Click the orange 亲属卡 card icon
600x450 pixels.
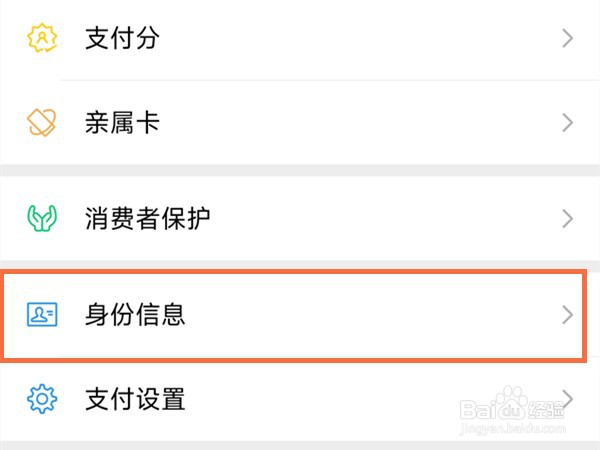point(42,124)
